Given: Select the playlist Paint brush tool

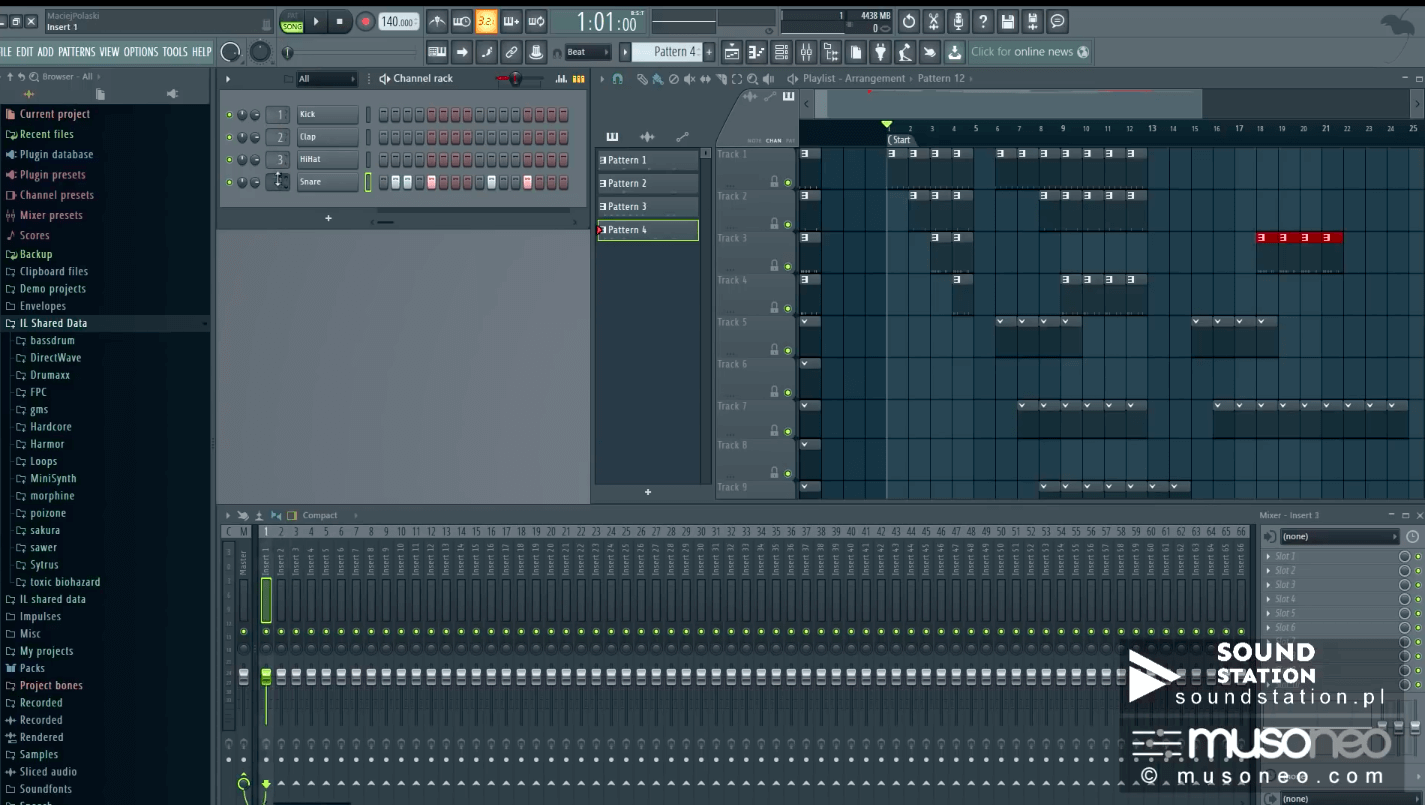Looking at the screenshot, I should (657, 79).
